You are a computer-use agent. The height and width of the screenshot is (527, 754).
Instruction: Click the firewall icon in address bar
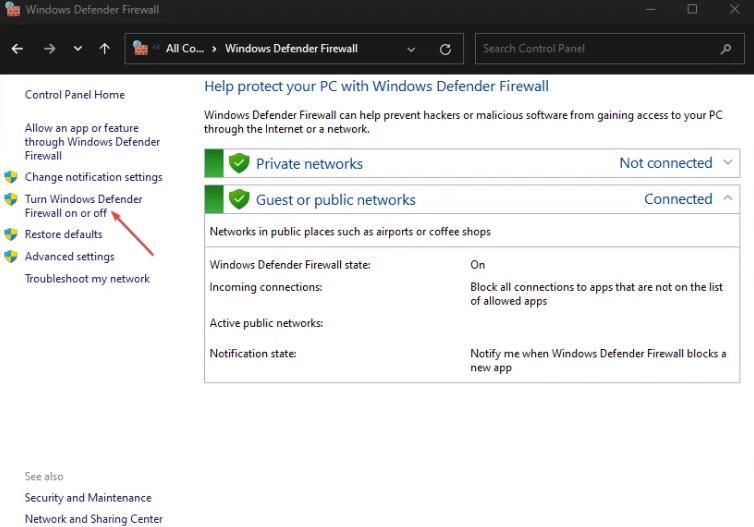point(140,48)
